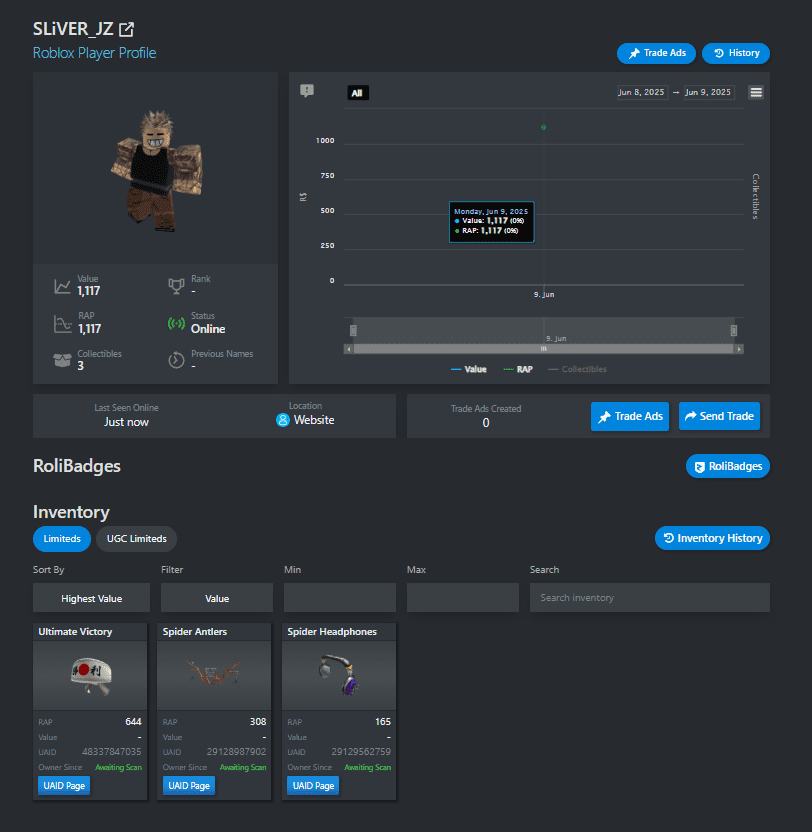Click the chart navigator left handle
The width and height of the screenshot is (812, 832).
(x=353, y=331)
